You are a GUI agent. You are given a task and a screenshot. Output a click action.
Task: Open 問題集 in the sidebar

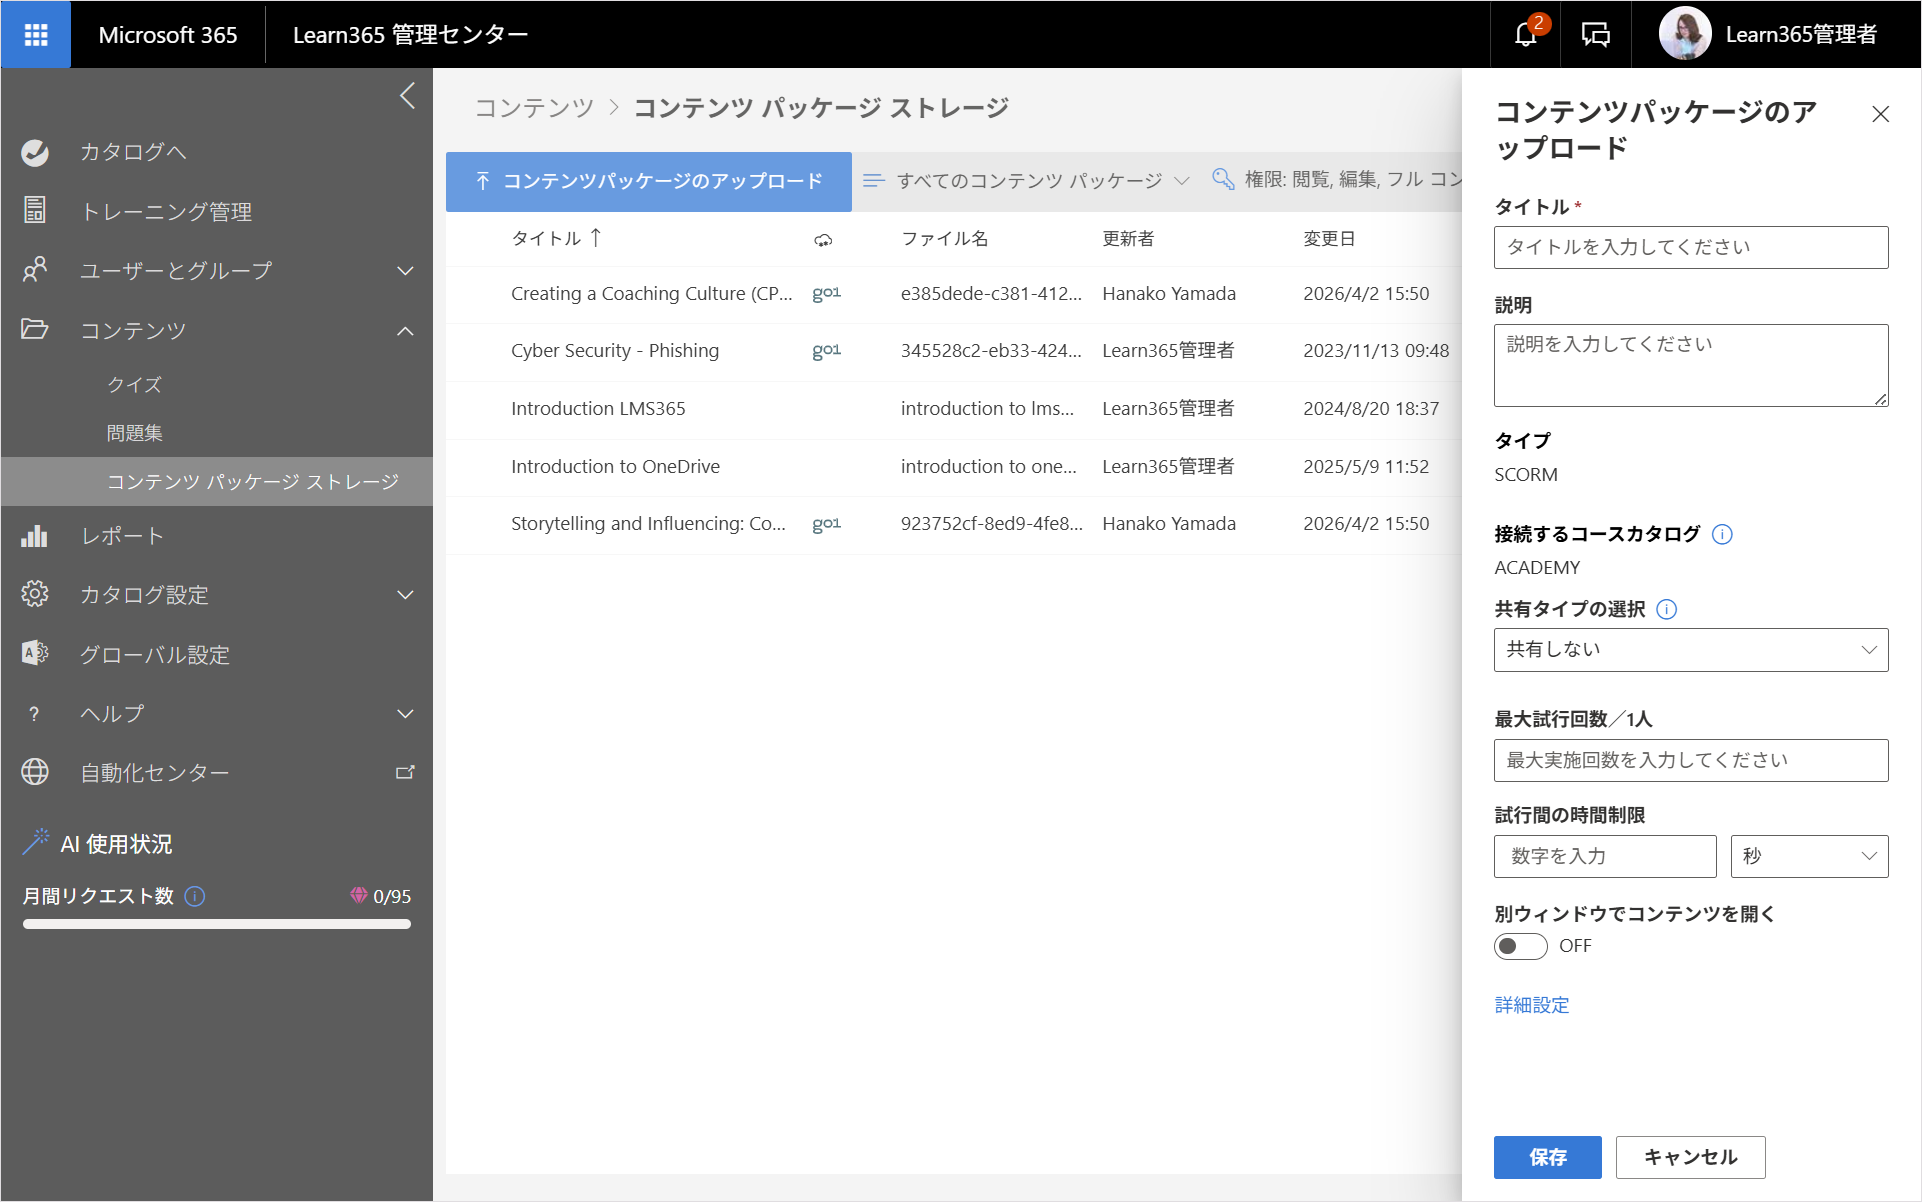click(135, 433)
